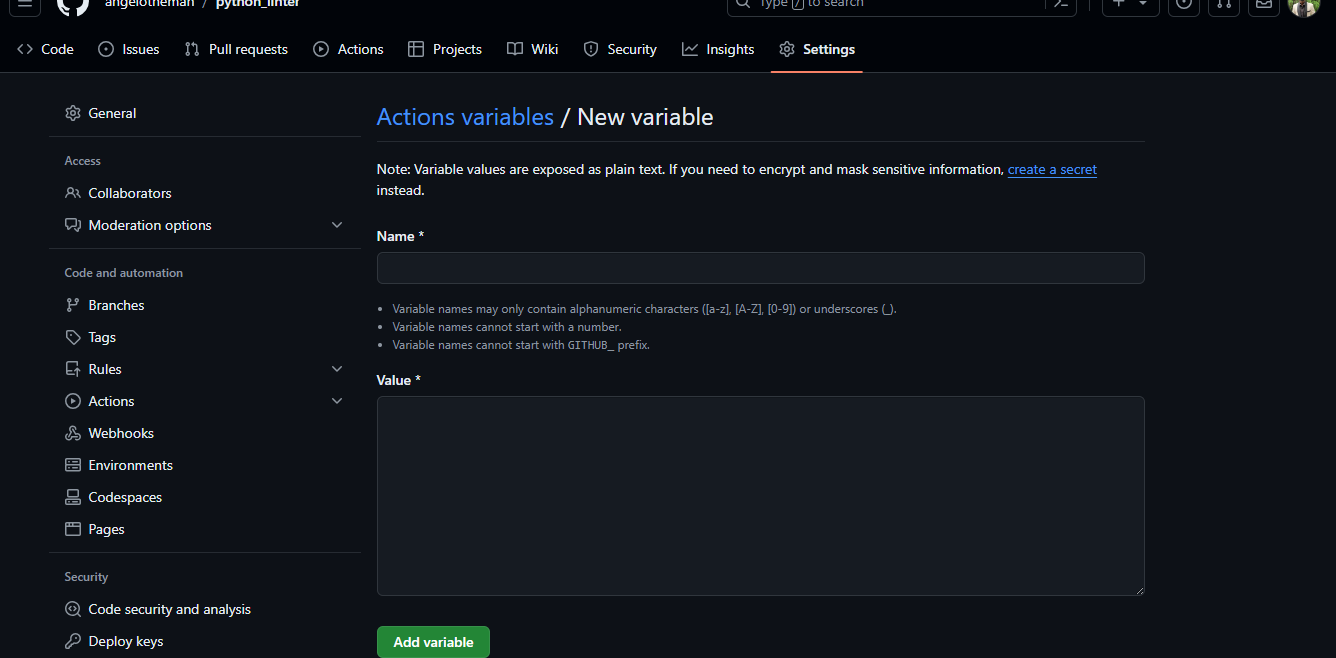Select the Webhooks settings entry with hook icon

click(x=72, y=432)
